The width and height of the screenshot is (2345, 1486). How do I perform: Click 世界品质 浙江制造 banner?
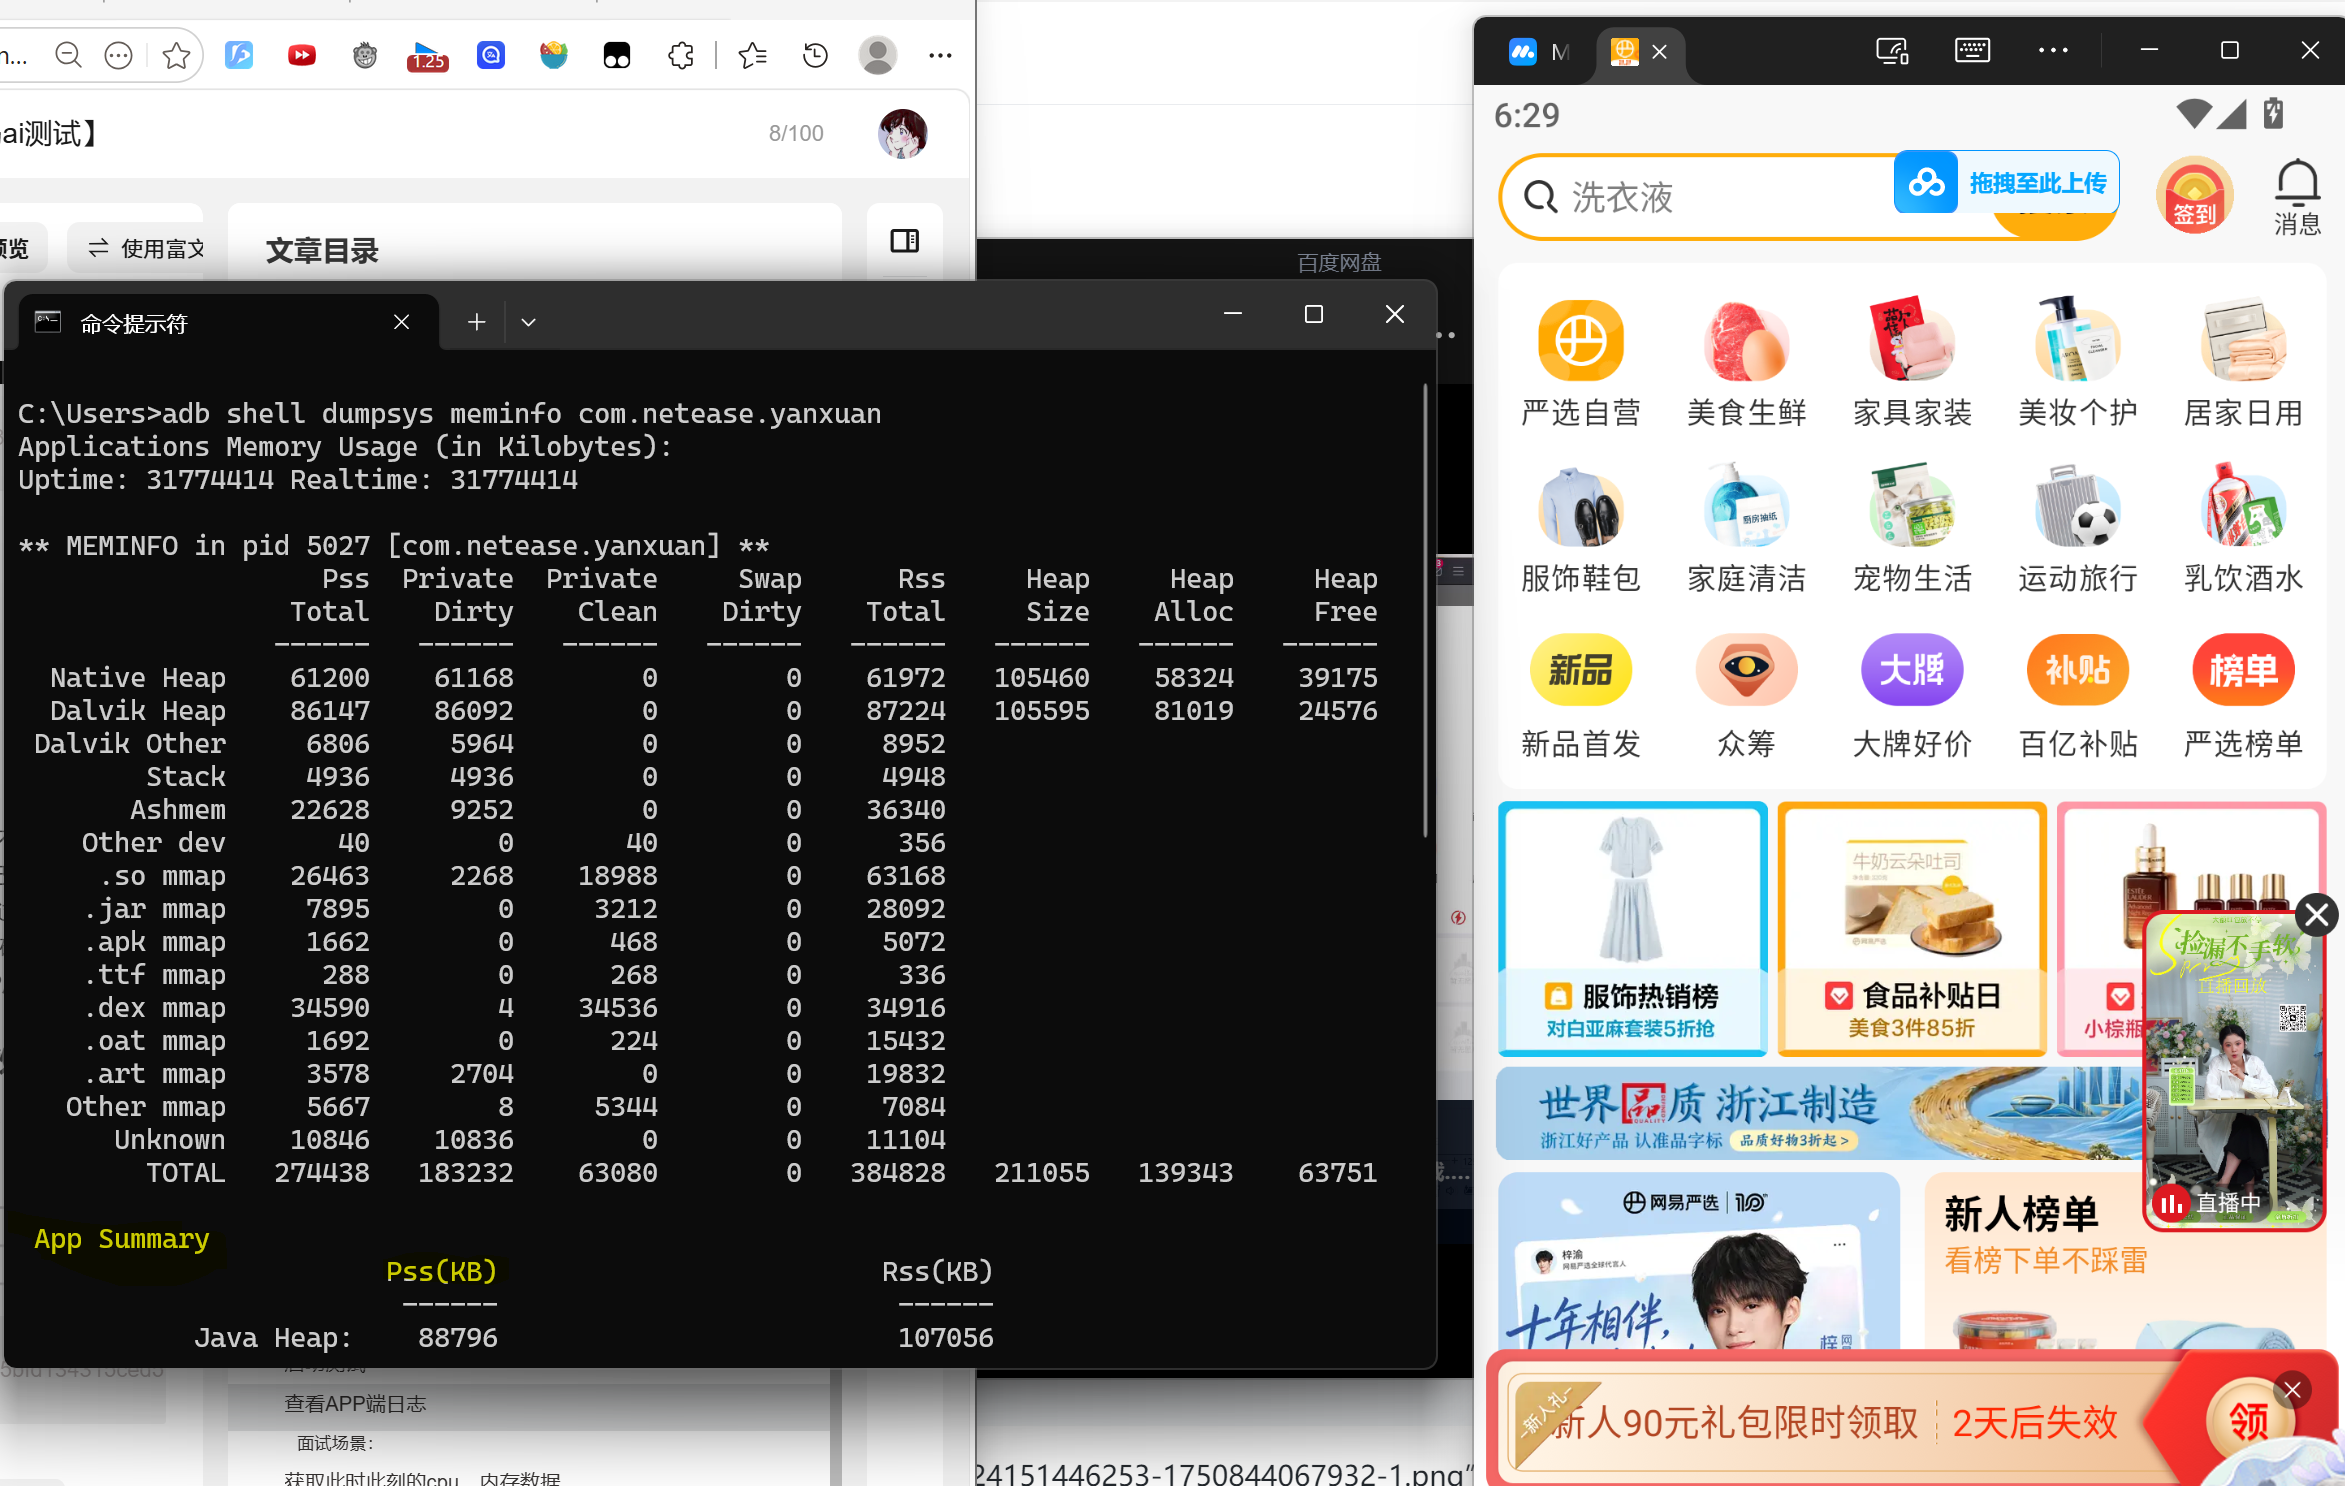(x=1818, y=1113)
